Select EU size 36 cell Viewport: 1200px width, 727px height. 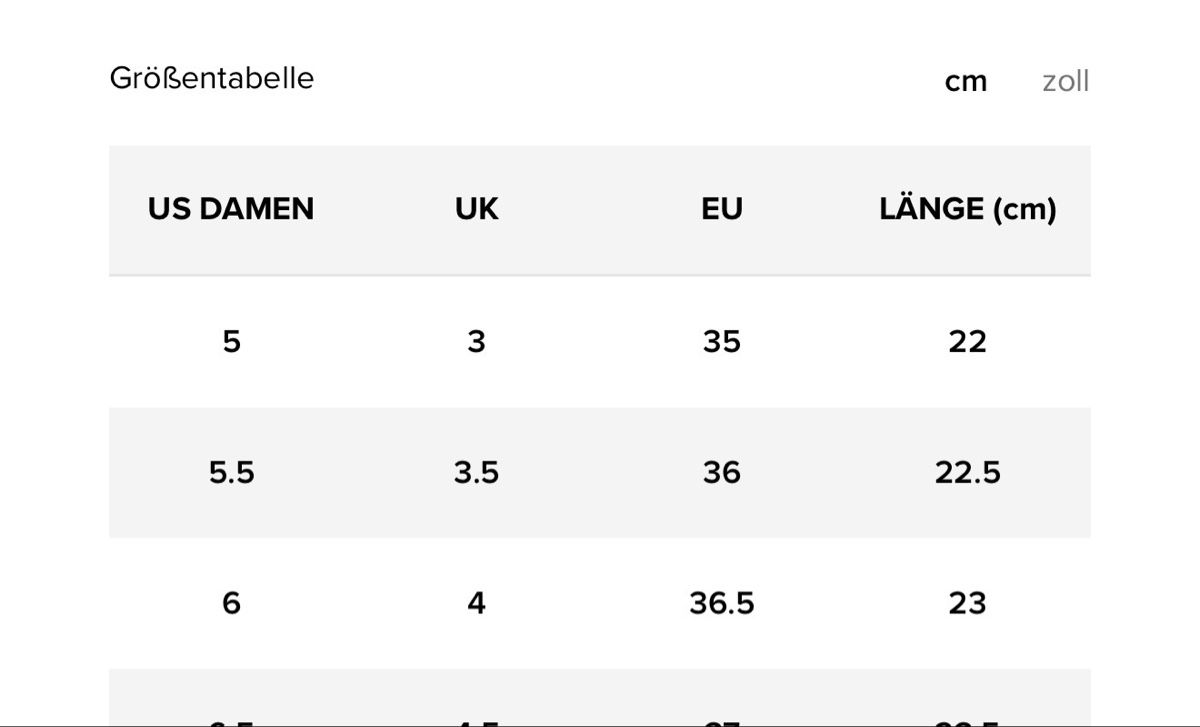point(722,472)
